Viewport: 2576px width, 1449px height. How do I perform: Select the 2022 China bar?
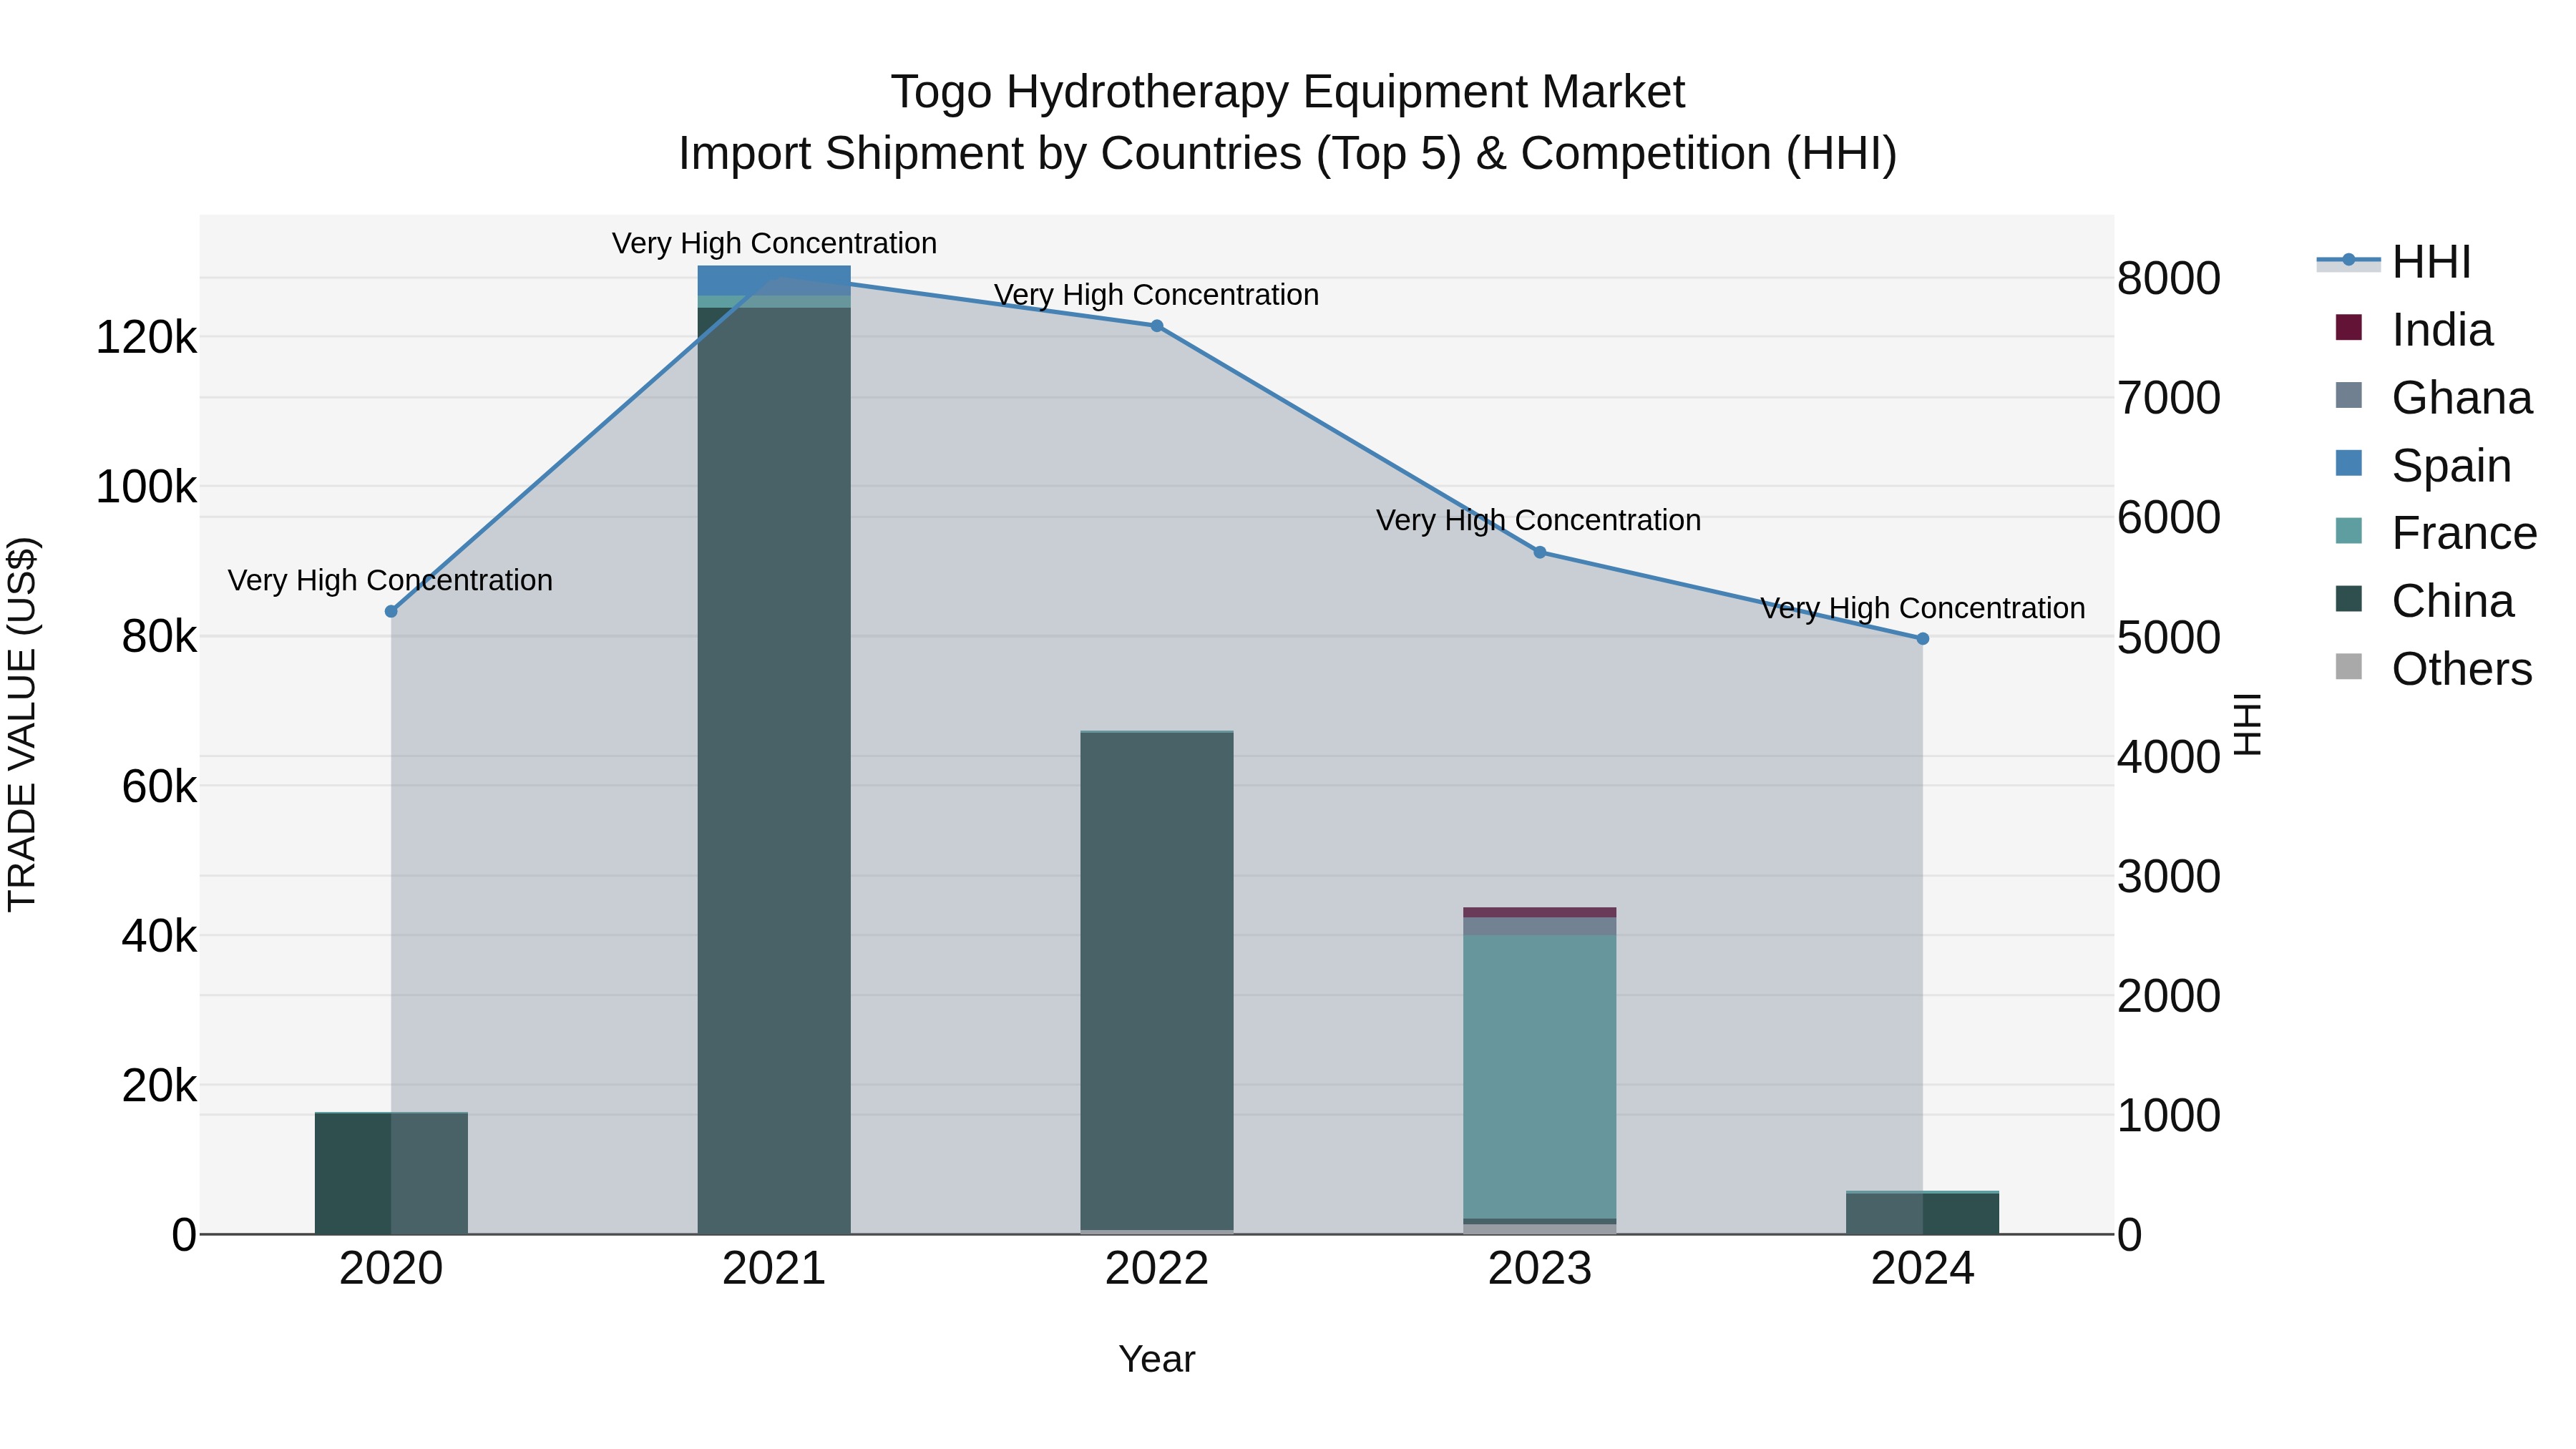pos(1157,981)
